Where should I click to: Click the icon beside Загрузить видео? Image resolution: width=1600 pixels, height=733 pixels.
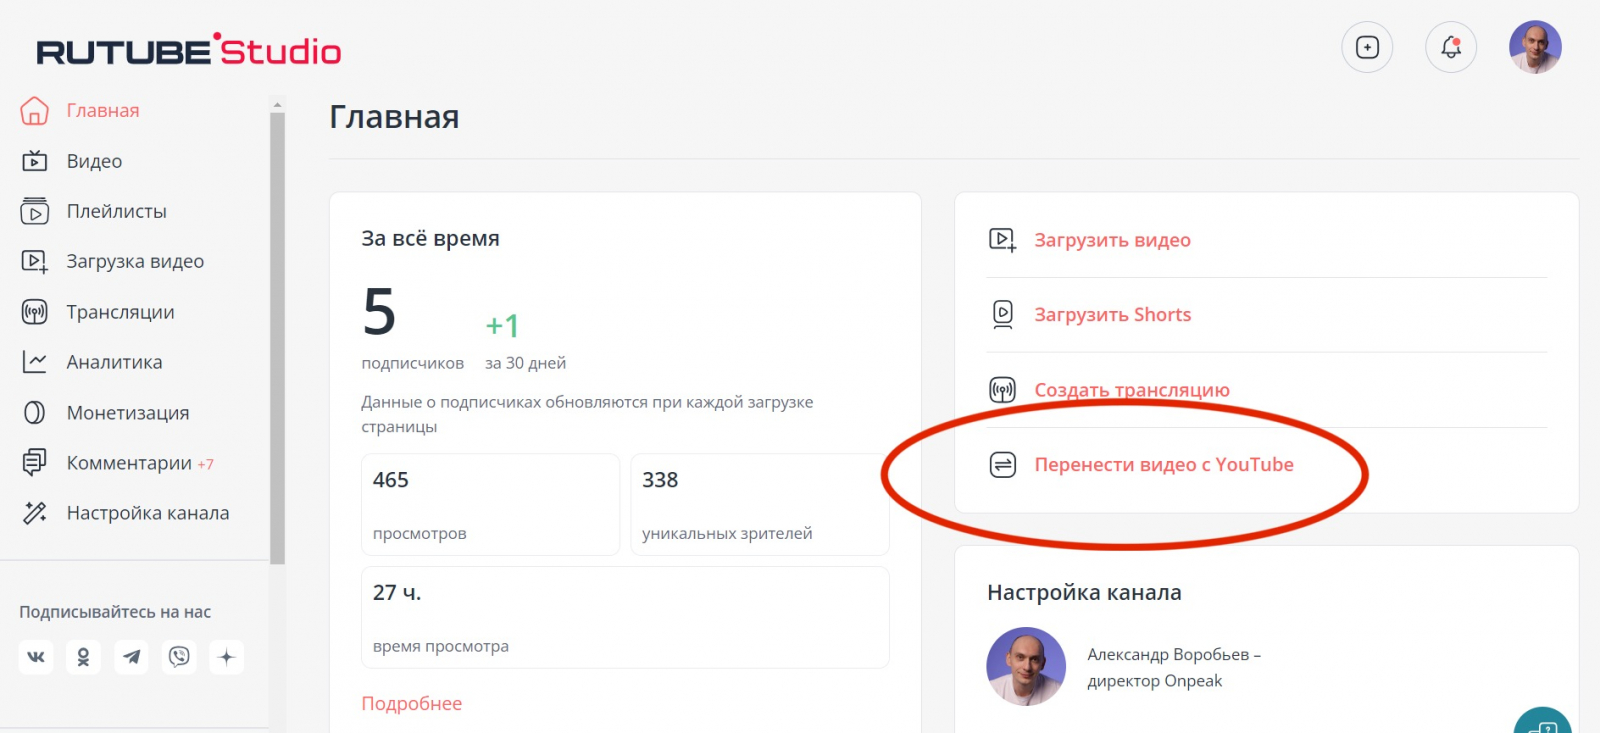[x=1002, y=240]
